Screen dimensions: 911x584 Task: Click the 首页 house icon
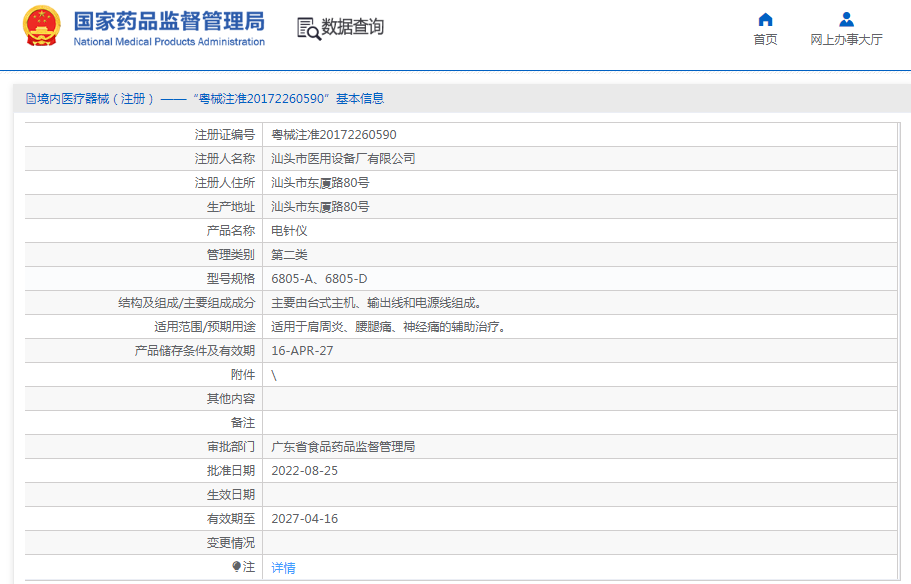[765, 19]
